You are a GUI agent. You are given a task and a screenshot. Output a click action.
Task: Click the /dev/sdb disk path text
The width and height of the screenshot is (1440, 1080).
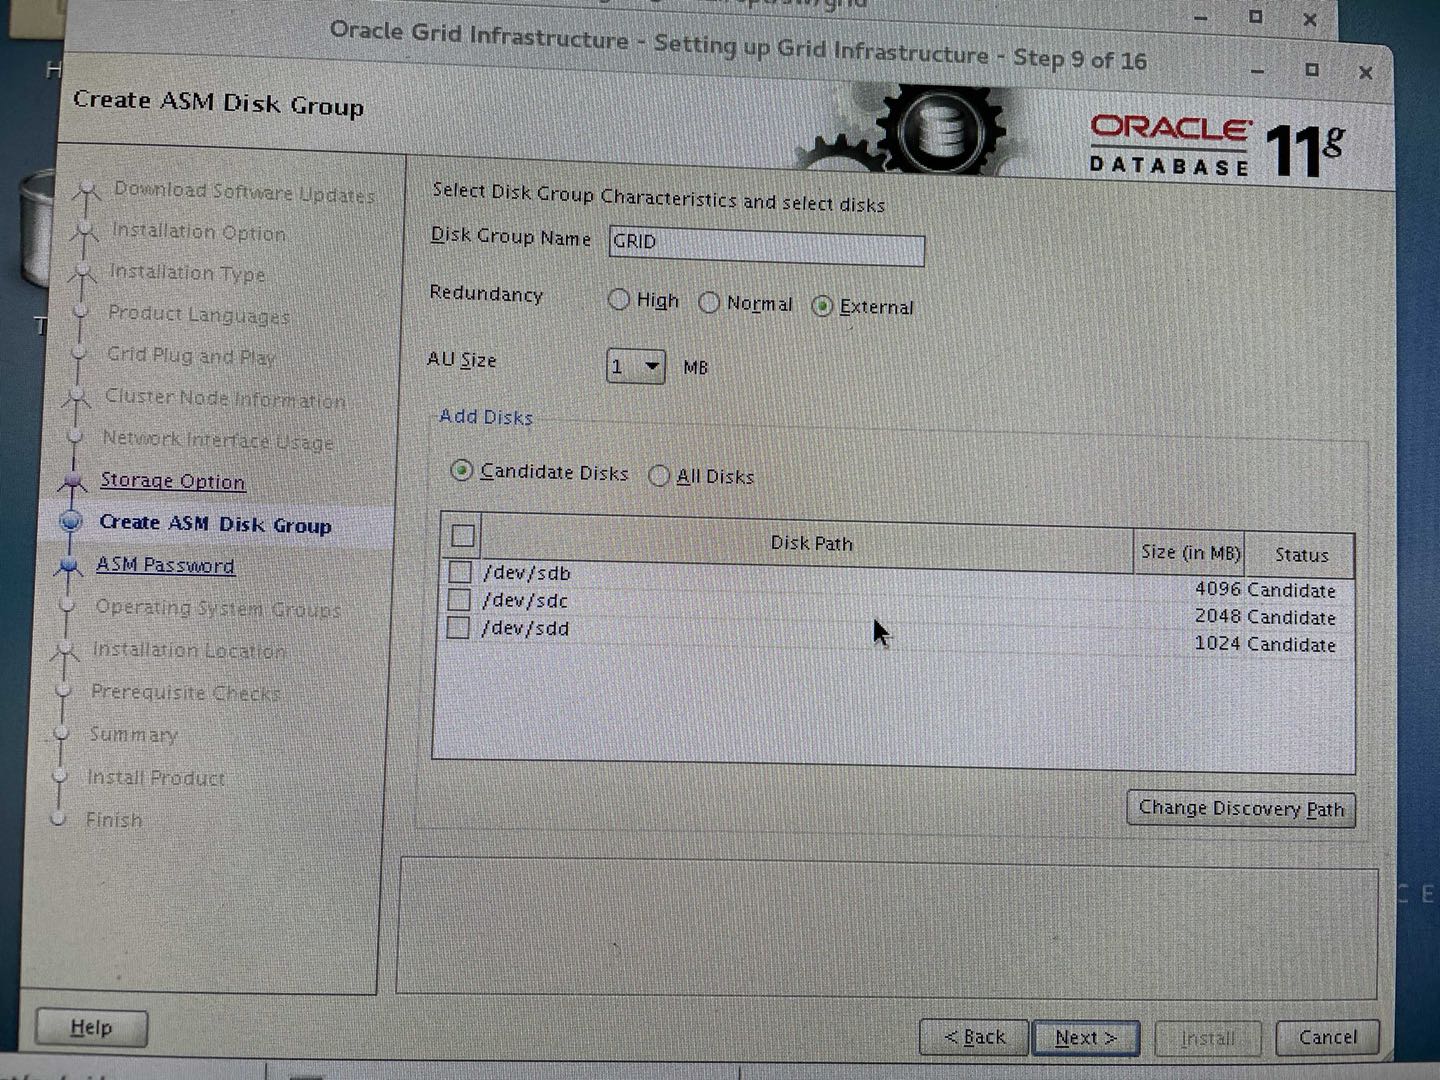tap(526, 573)
